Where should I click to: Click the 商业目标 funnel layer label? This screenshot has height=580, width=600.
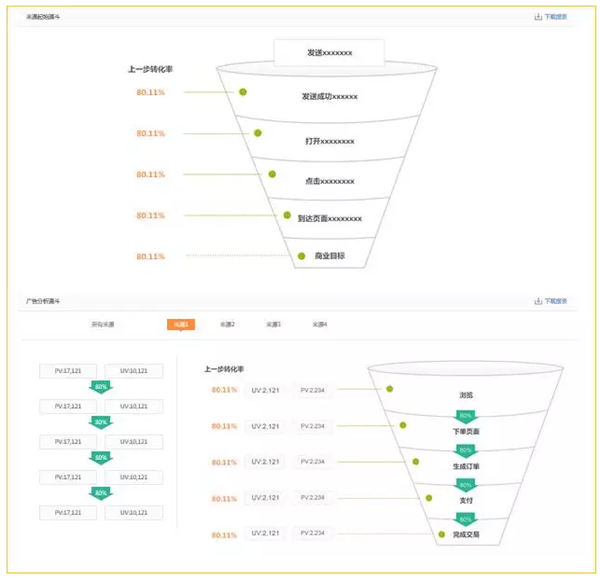coord(330,256)
